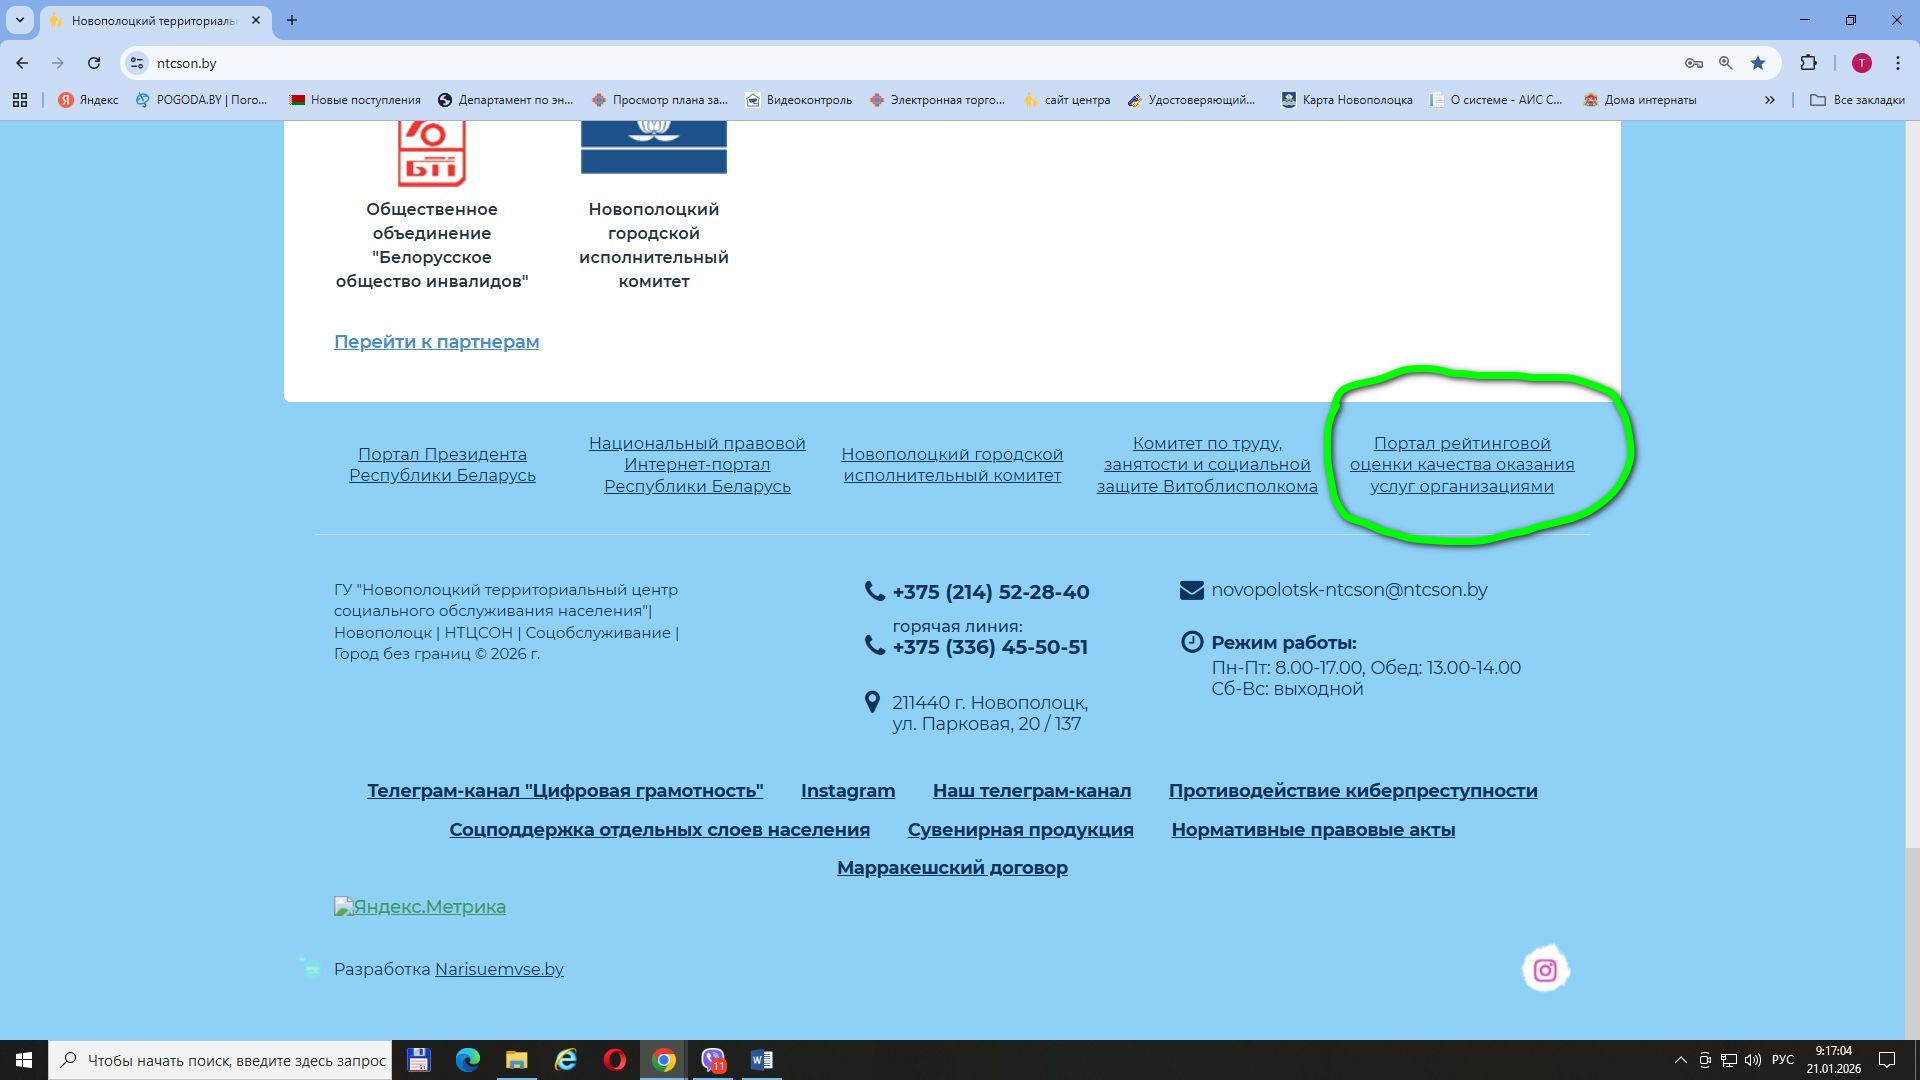Viewport: 1920px width, 1080px height.
Task: Click the page reload button
Action: (x=94, y=63)
